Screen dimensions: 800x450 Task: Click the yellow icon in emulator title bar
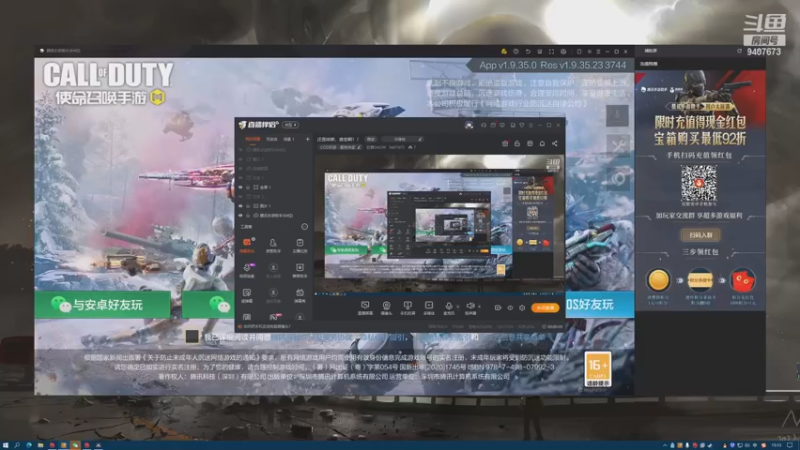(504, 52)
